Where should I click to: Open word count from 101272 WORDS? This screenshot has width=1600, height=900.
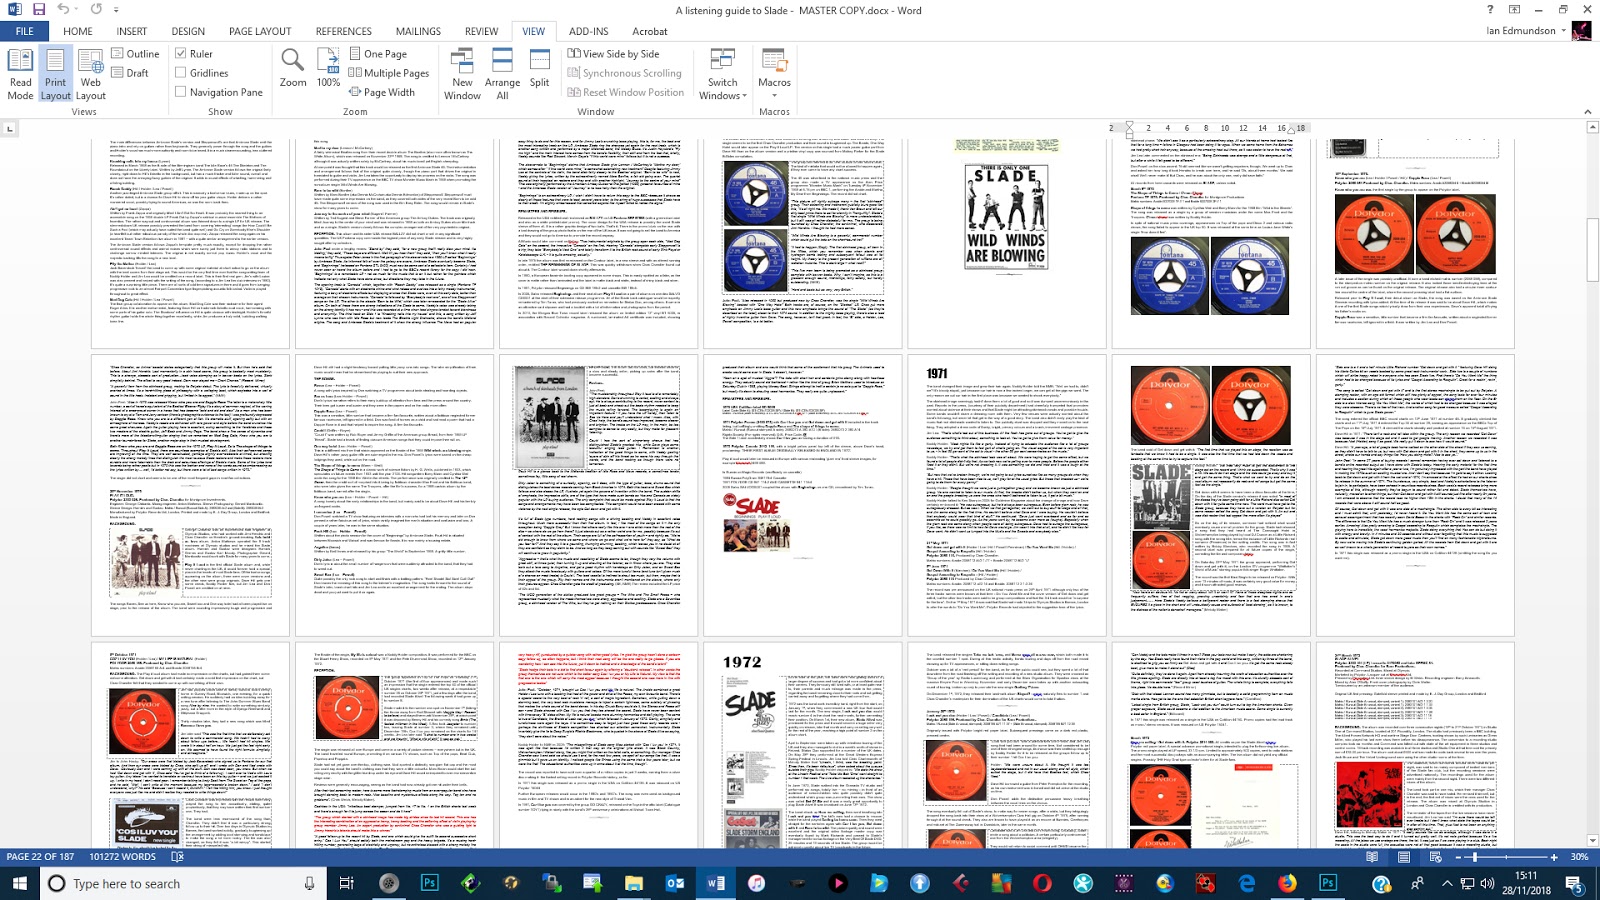tap(123, 857)
